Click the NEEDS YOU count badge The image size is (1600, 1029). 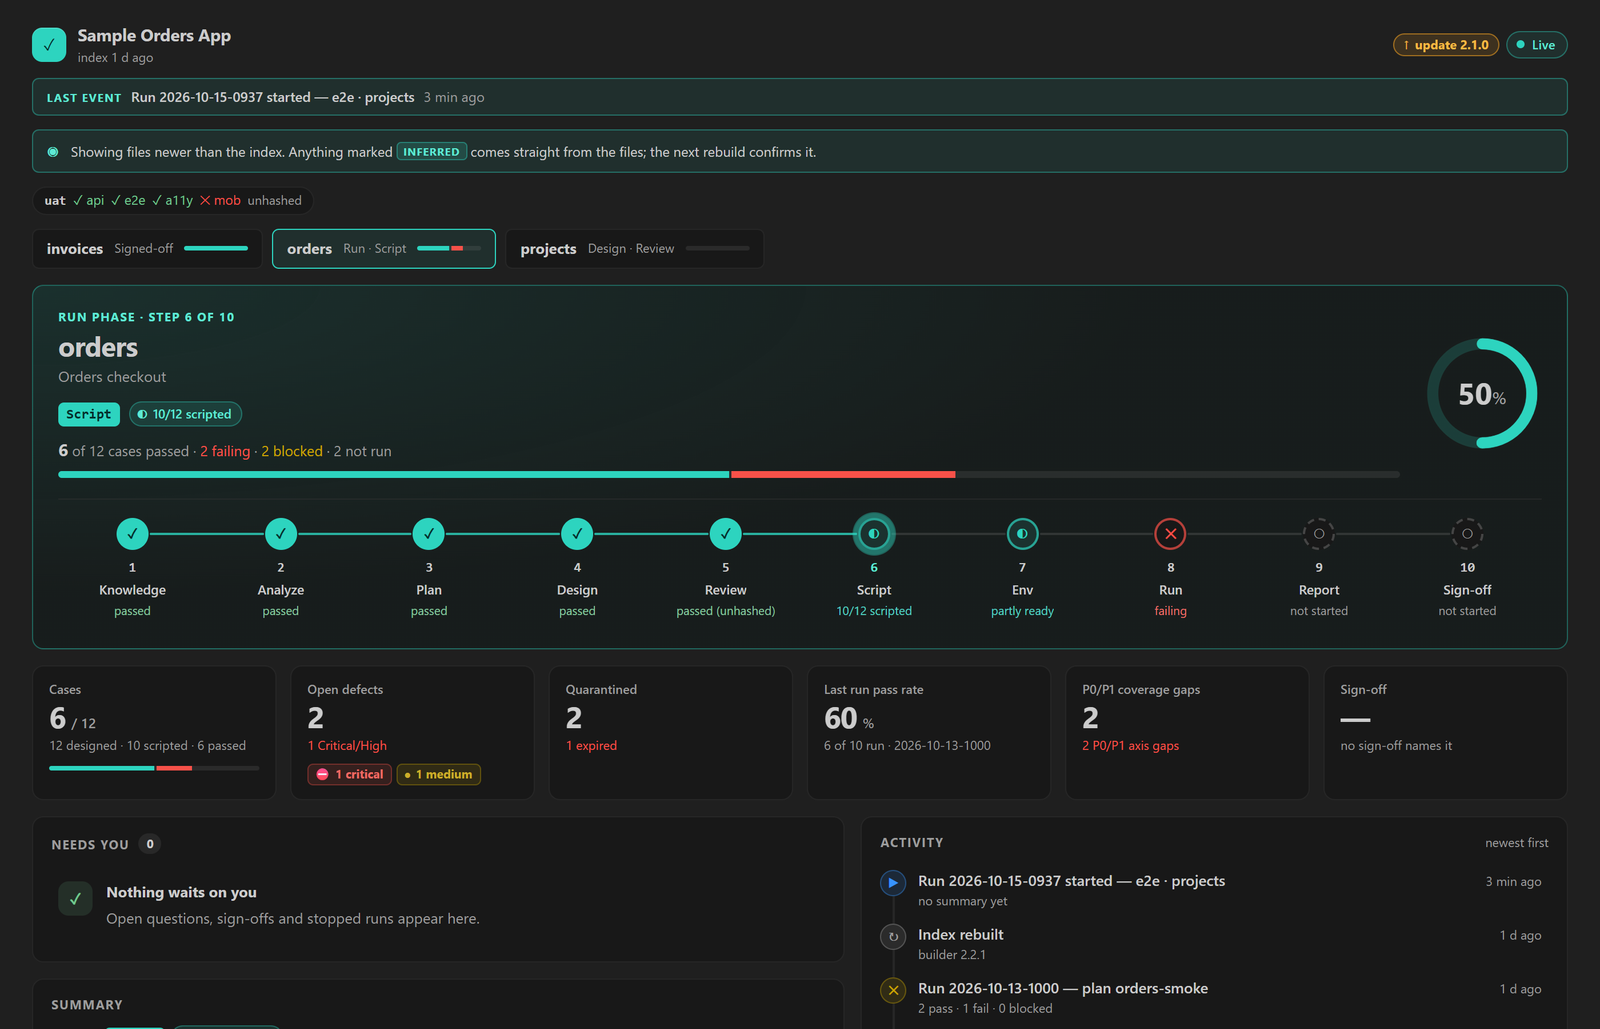[x=150, y=844]
